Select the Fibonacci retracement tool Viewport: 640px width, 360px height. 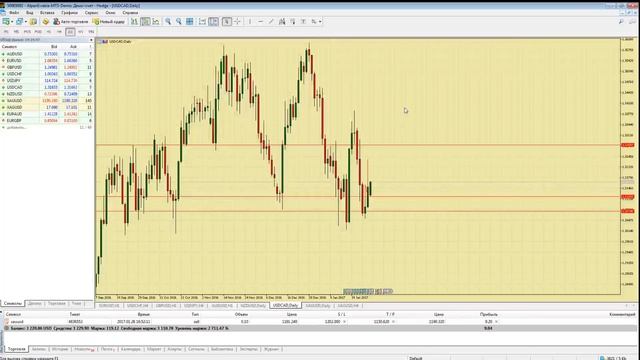click(293, 21)
